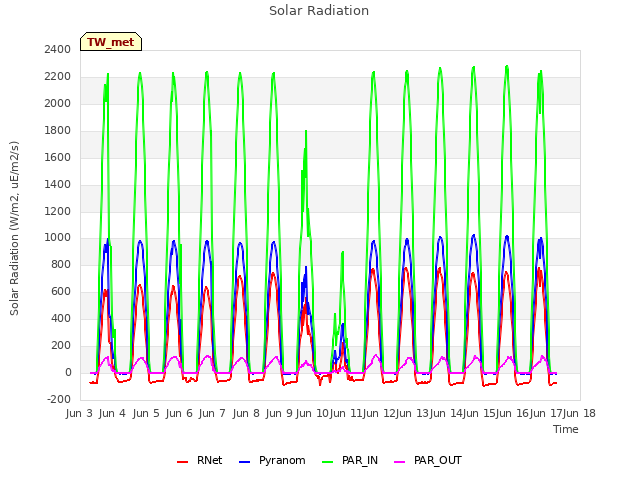Click the Jun 3 x-axis date label
Viewport: 640px width, 480px height.
[x=79, y=413]
